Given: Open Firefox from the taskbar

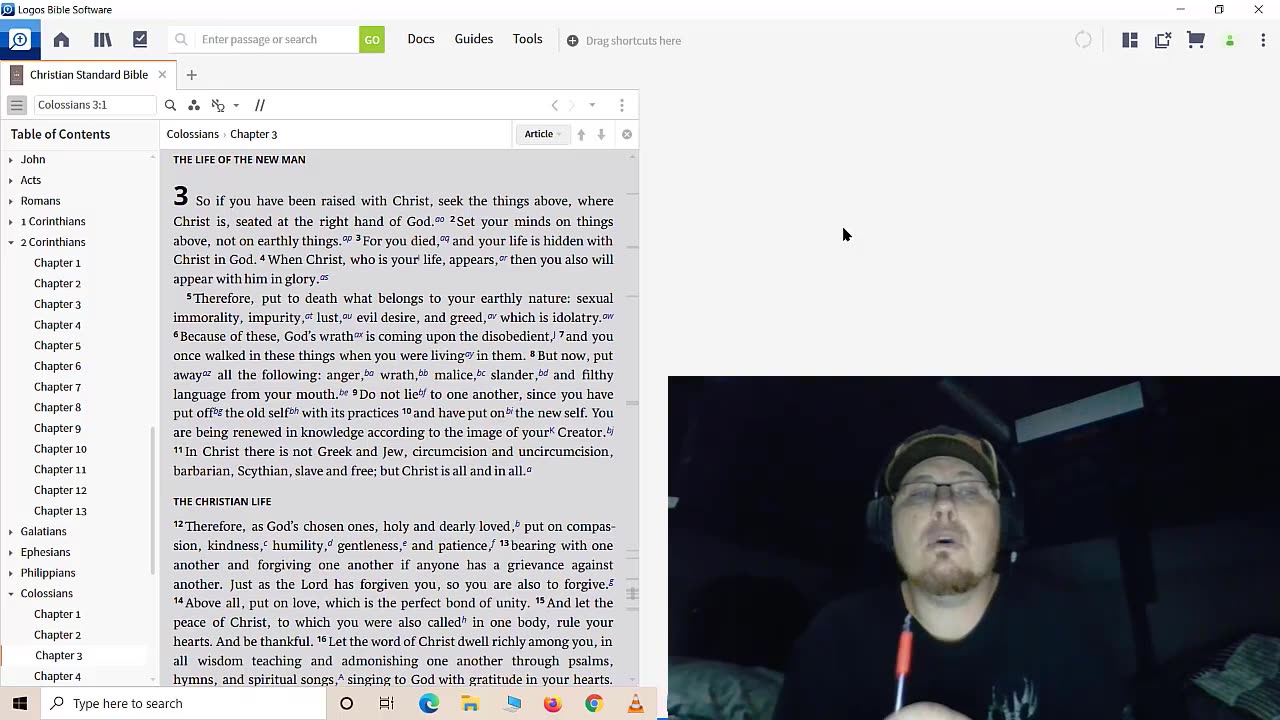Looking at the screenshot, I should click(x=552, y=703).
